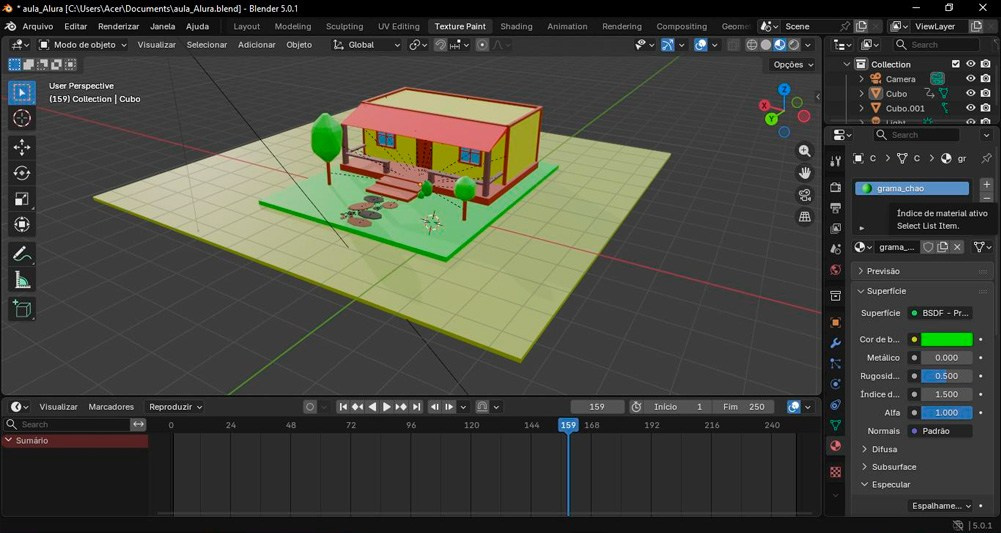Switch to rendered viewport shading

point(794,45)
